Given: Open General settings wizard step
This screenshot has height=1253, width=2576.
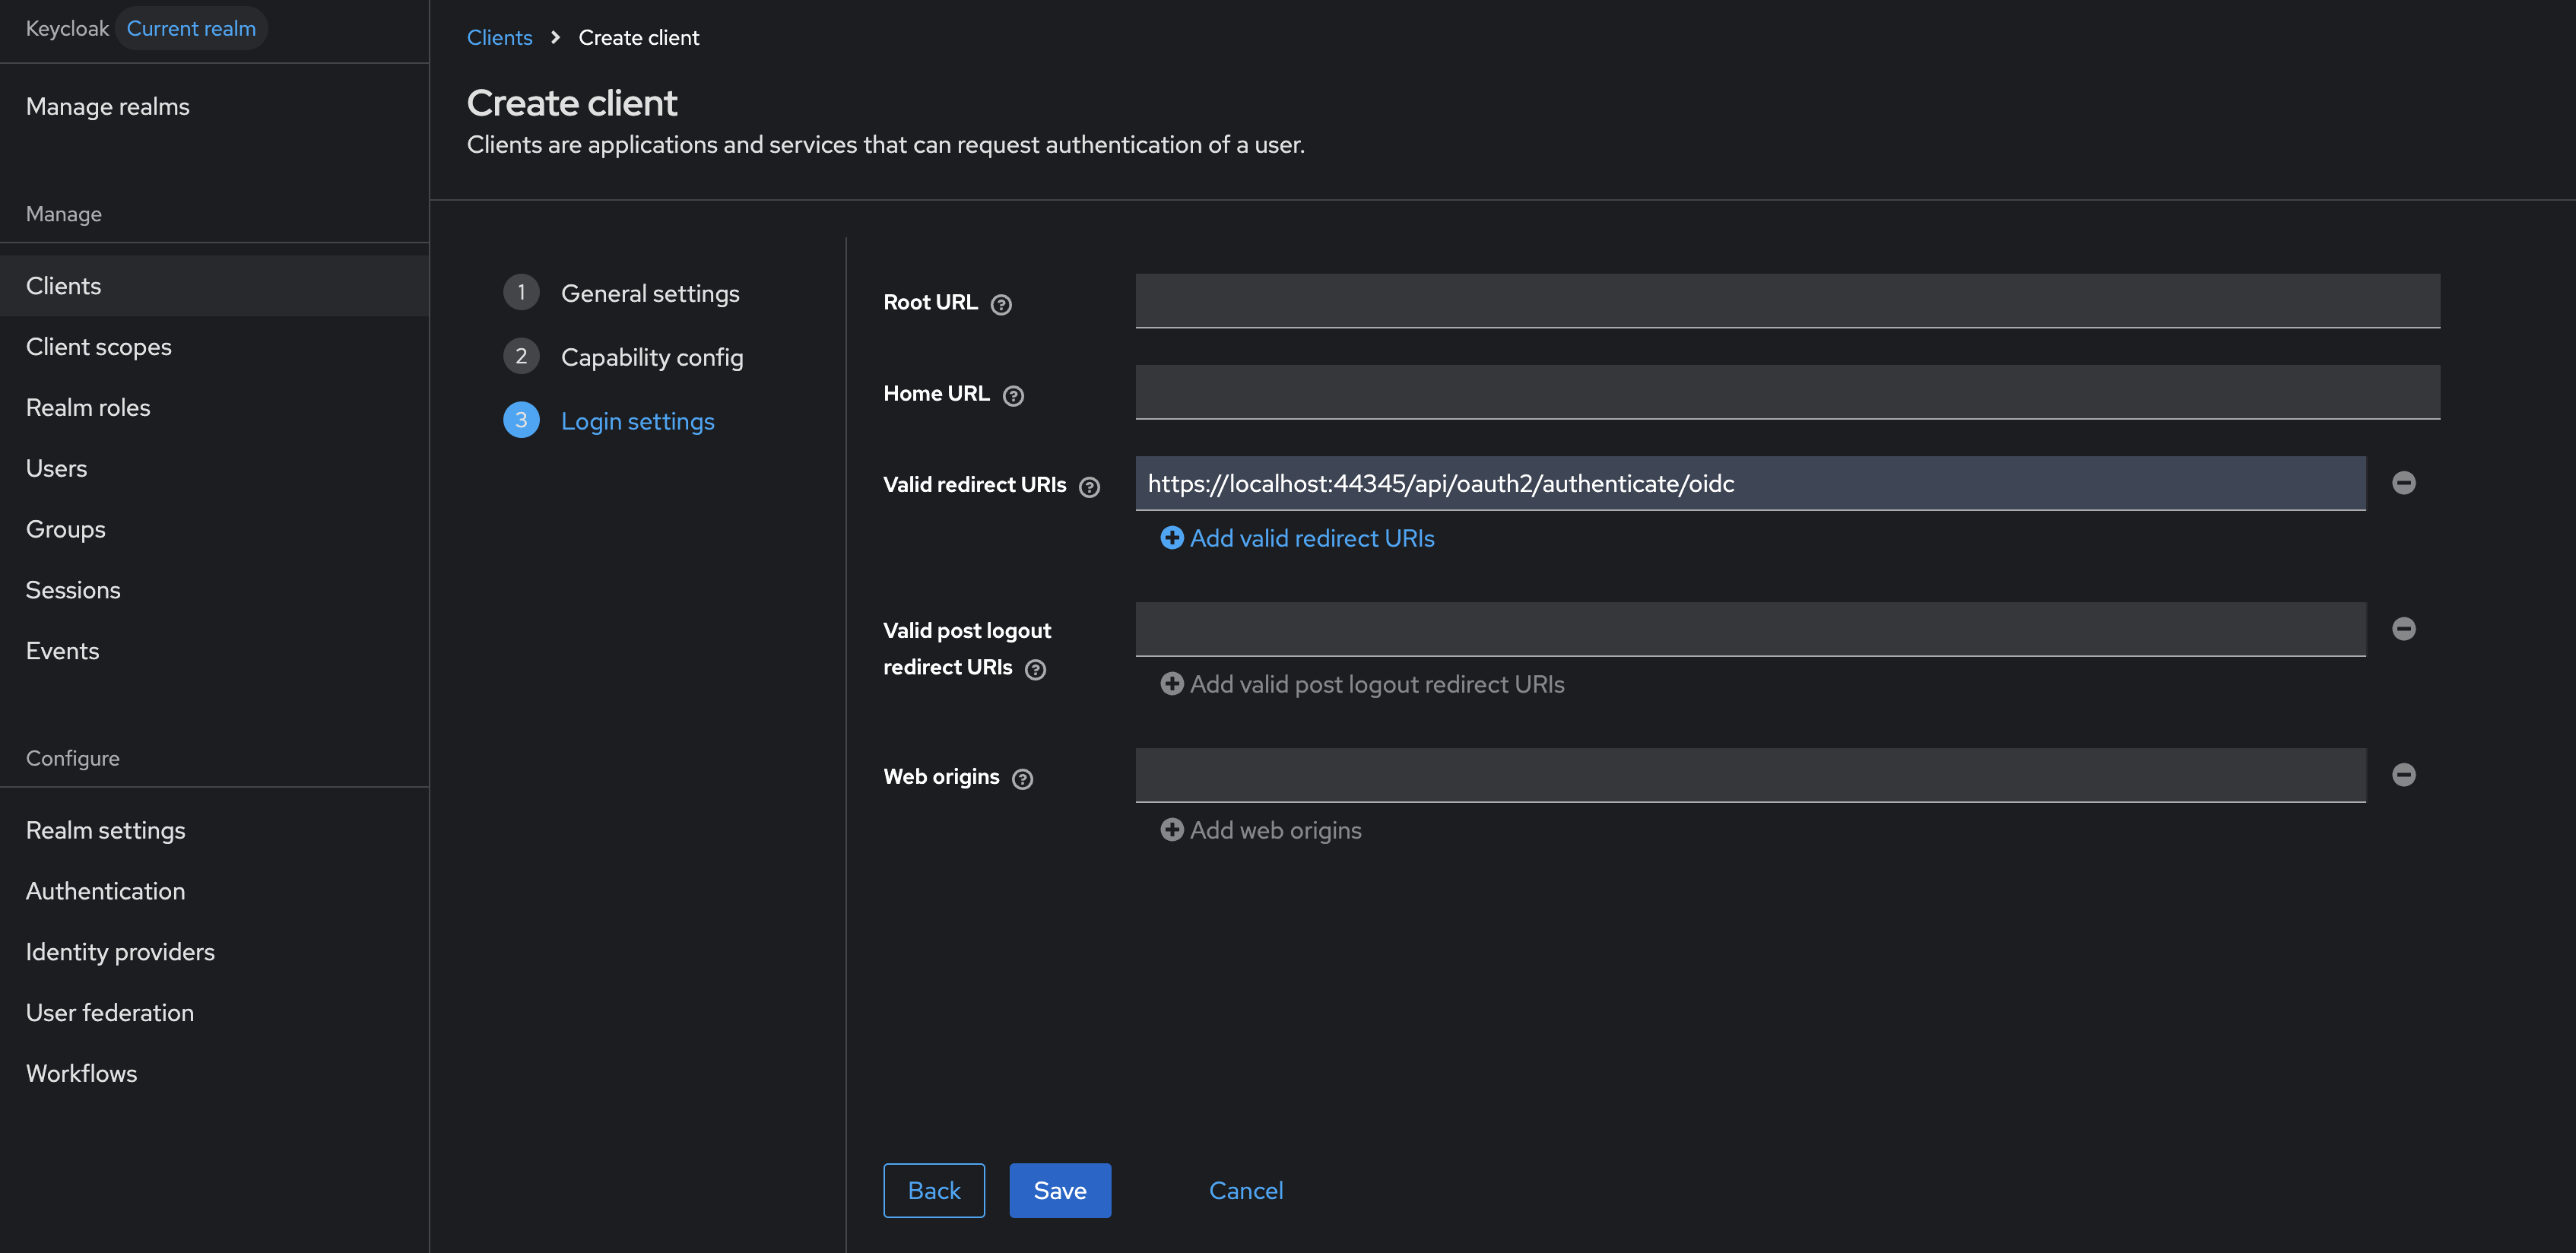Looking at the screenshot, I should [650, 293].
